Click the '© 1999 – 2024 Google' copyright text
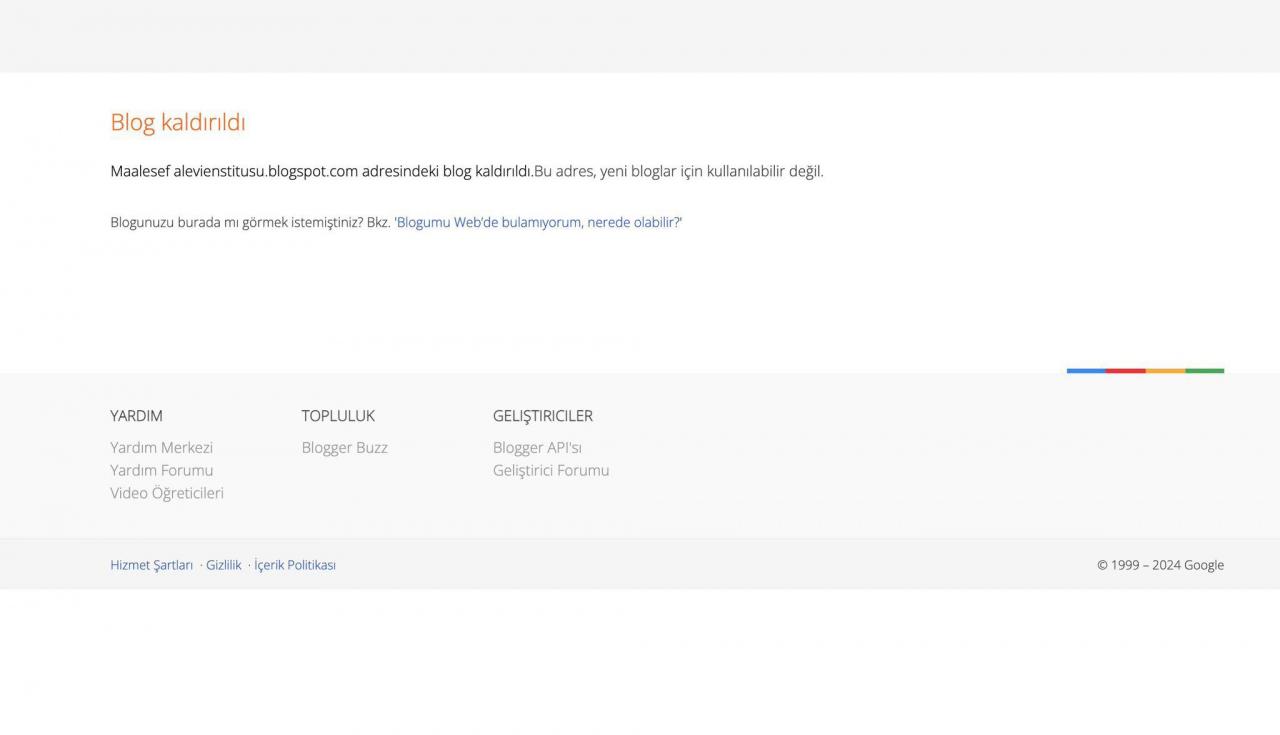1280x735 pixels. [x=1160, y=565]
